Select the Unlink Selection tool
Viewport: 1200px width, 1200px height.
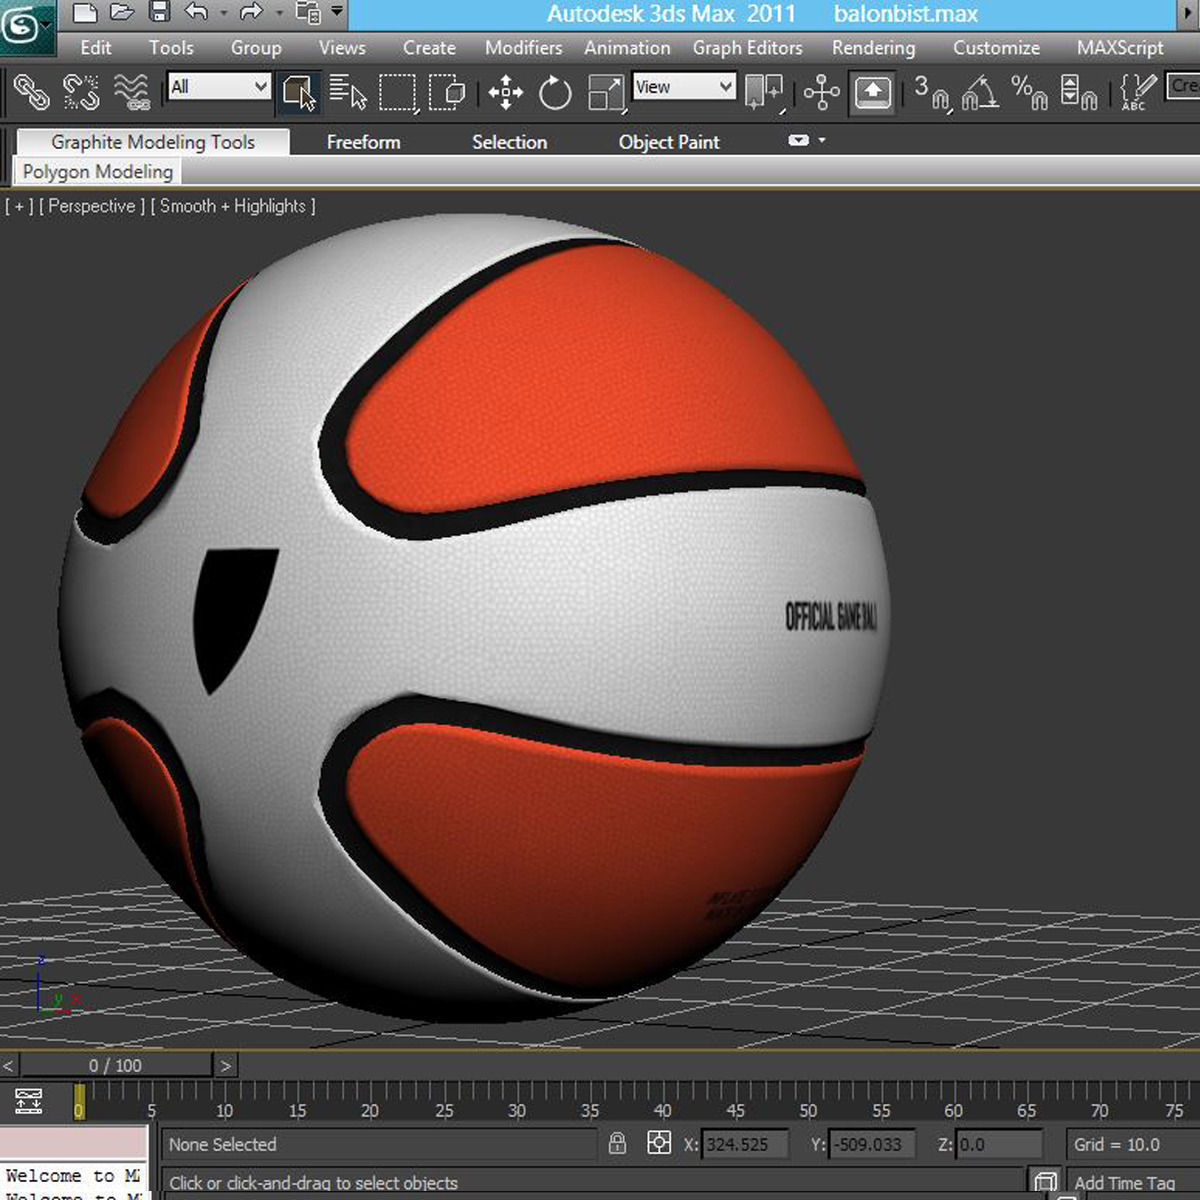(x=81, y=93)
